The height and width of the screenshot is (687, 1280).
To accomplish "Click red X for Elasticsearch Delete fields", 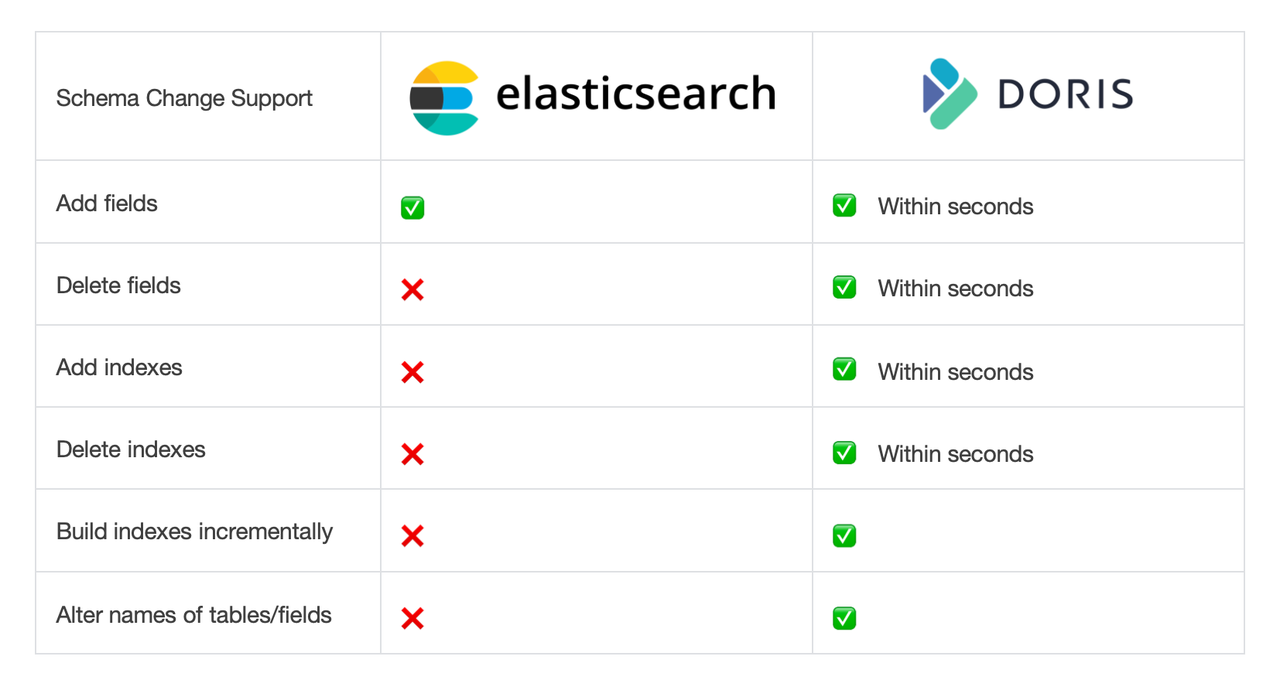I will (x=412, y=290).
